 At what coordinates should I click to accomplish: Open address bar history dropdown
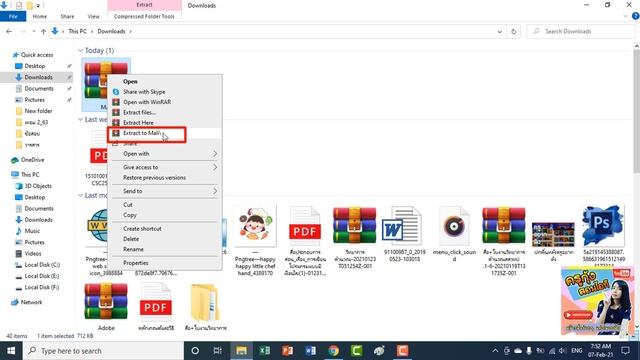pos(499,31)
